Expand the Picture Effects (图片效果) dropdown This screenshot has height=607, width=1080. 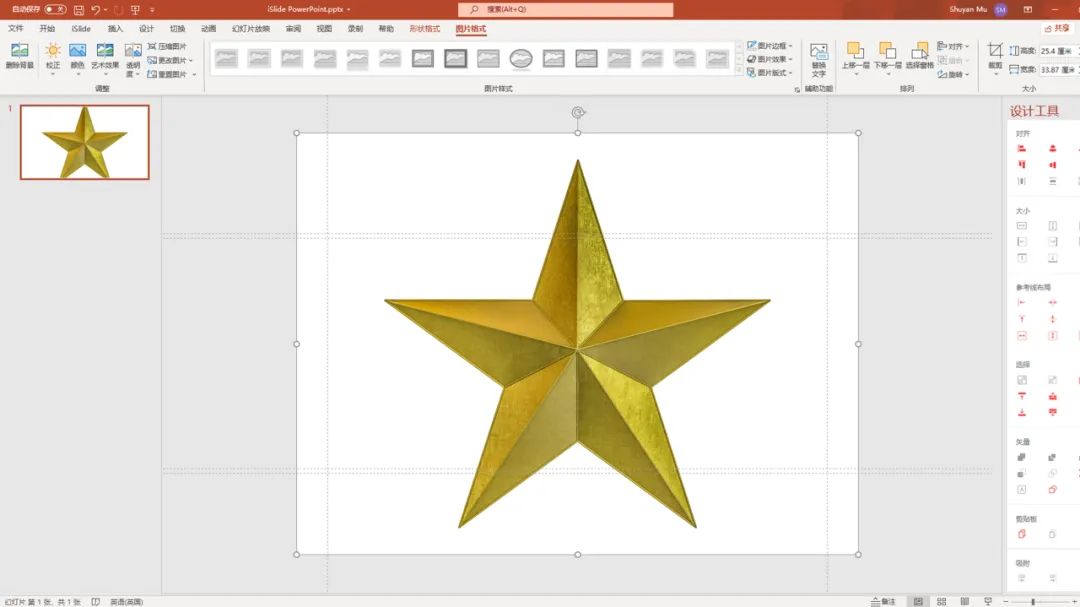(770, 59)
